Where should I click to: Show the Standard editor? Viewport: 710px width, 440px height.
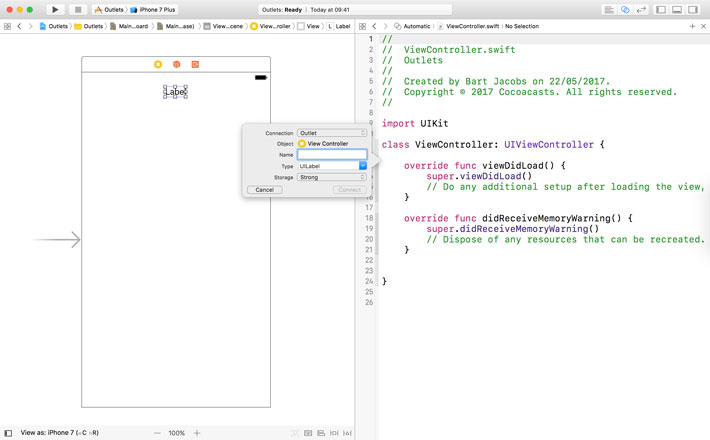tap(609, 10)
